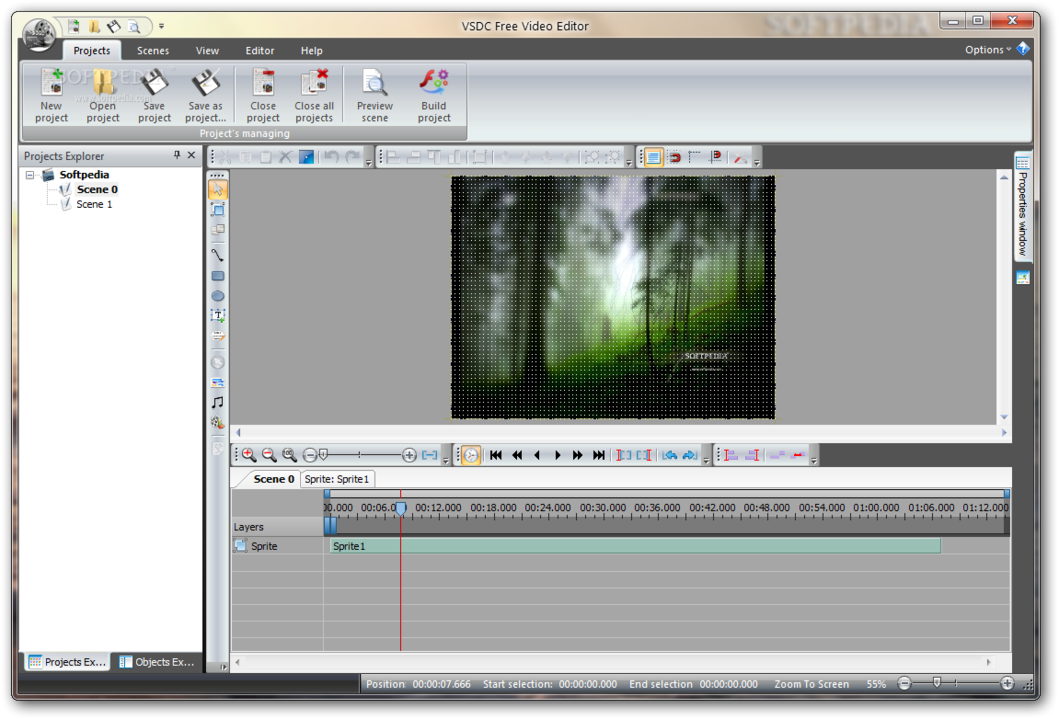This screenshot has width=1059, height=719.
Task: Open the View ribbon tab
Action: (207, 51)
